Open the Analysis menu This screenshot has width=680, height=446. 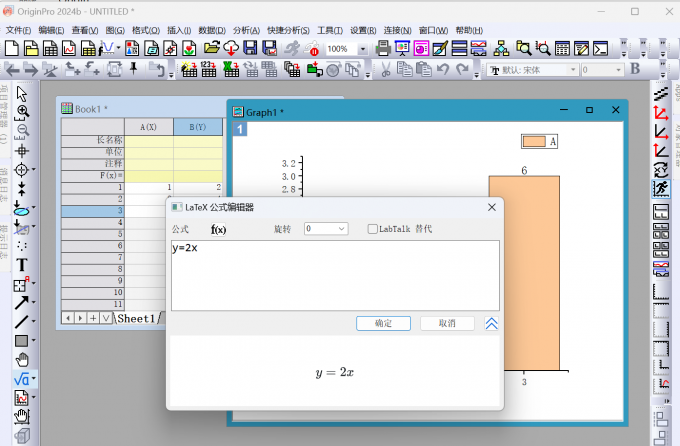(x=246, y=30)
